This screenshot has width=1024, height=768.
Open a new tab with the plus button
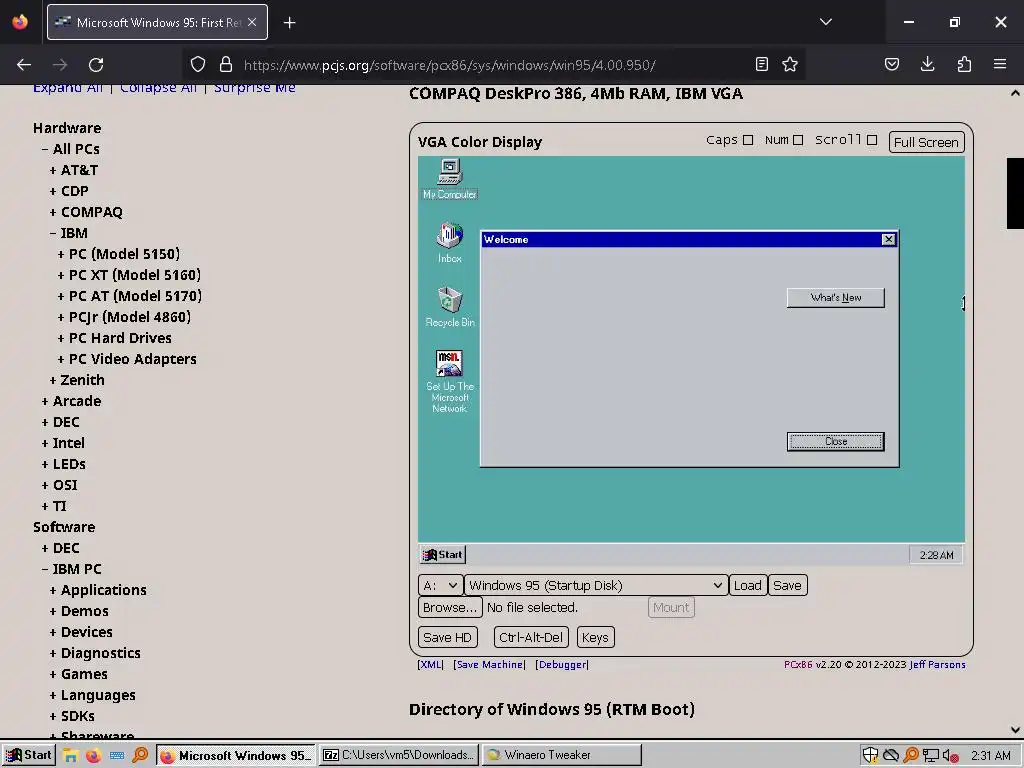click(289, 23)
